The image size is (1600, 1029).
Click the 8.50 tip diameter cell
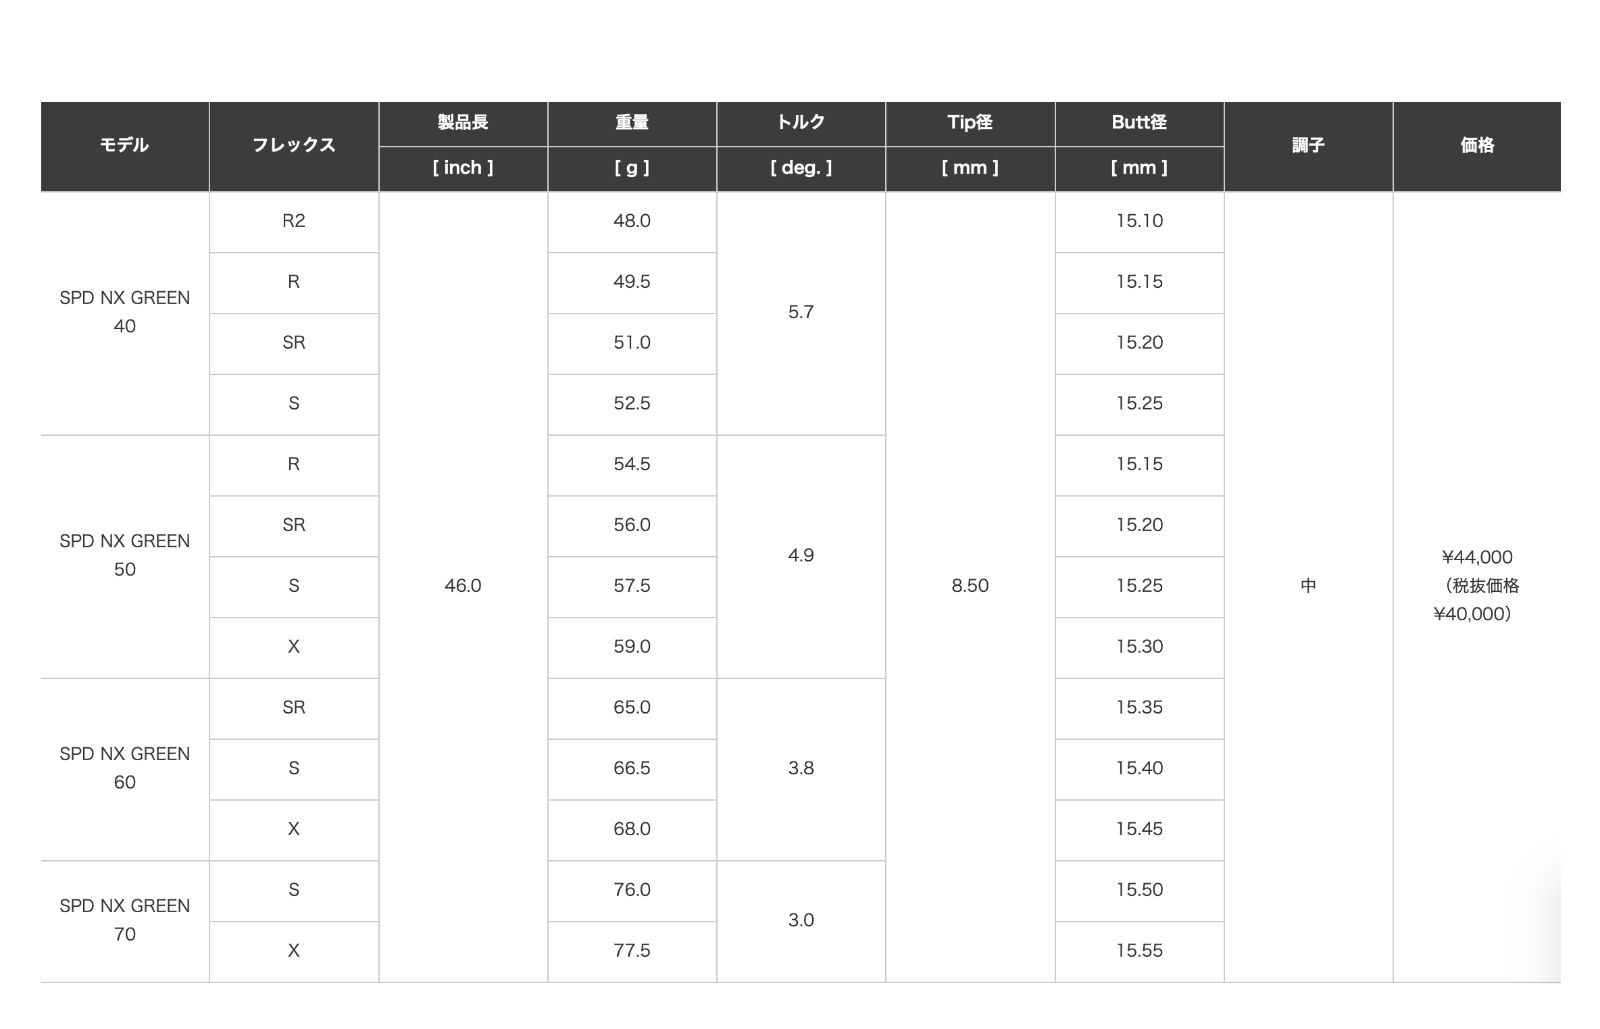(969, 586)
